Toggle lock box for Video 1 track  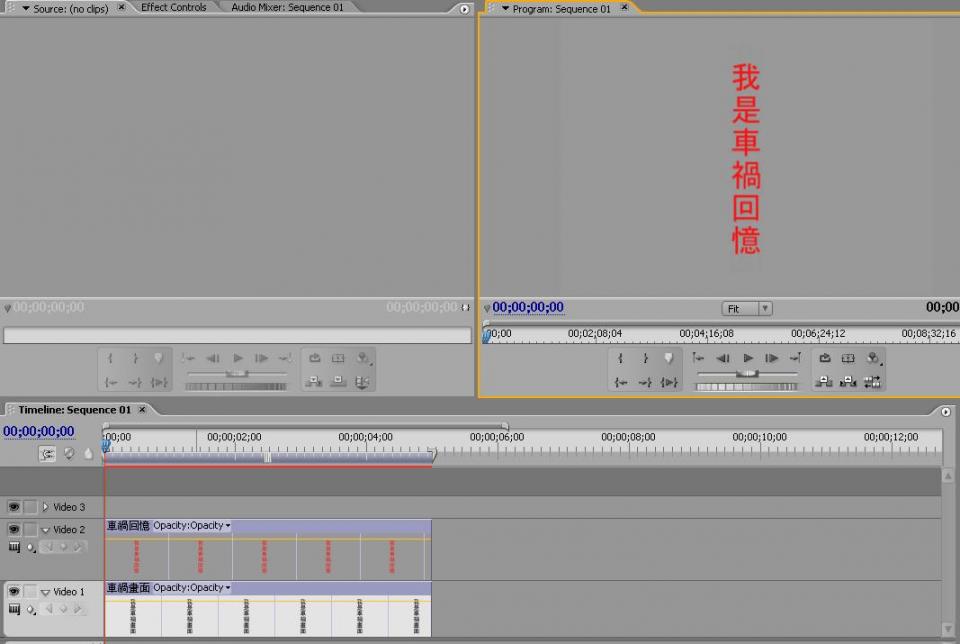click(30, 591)
